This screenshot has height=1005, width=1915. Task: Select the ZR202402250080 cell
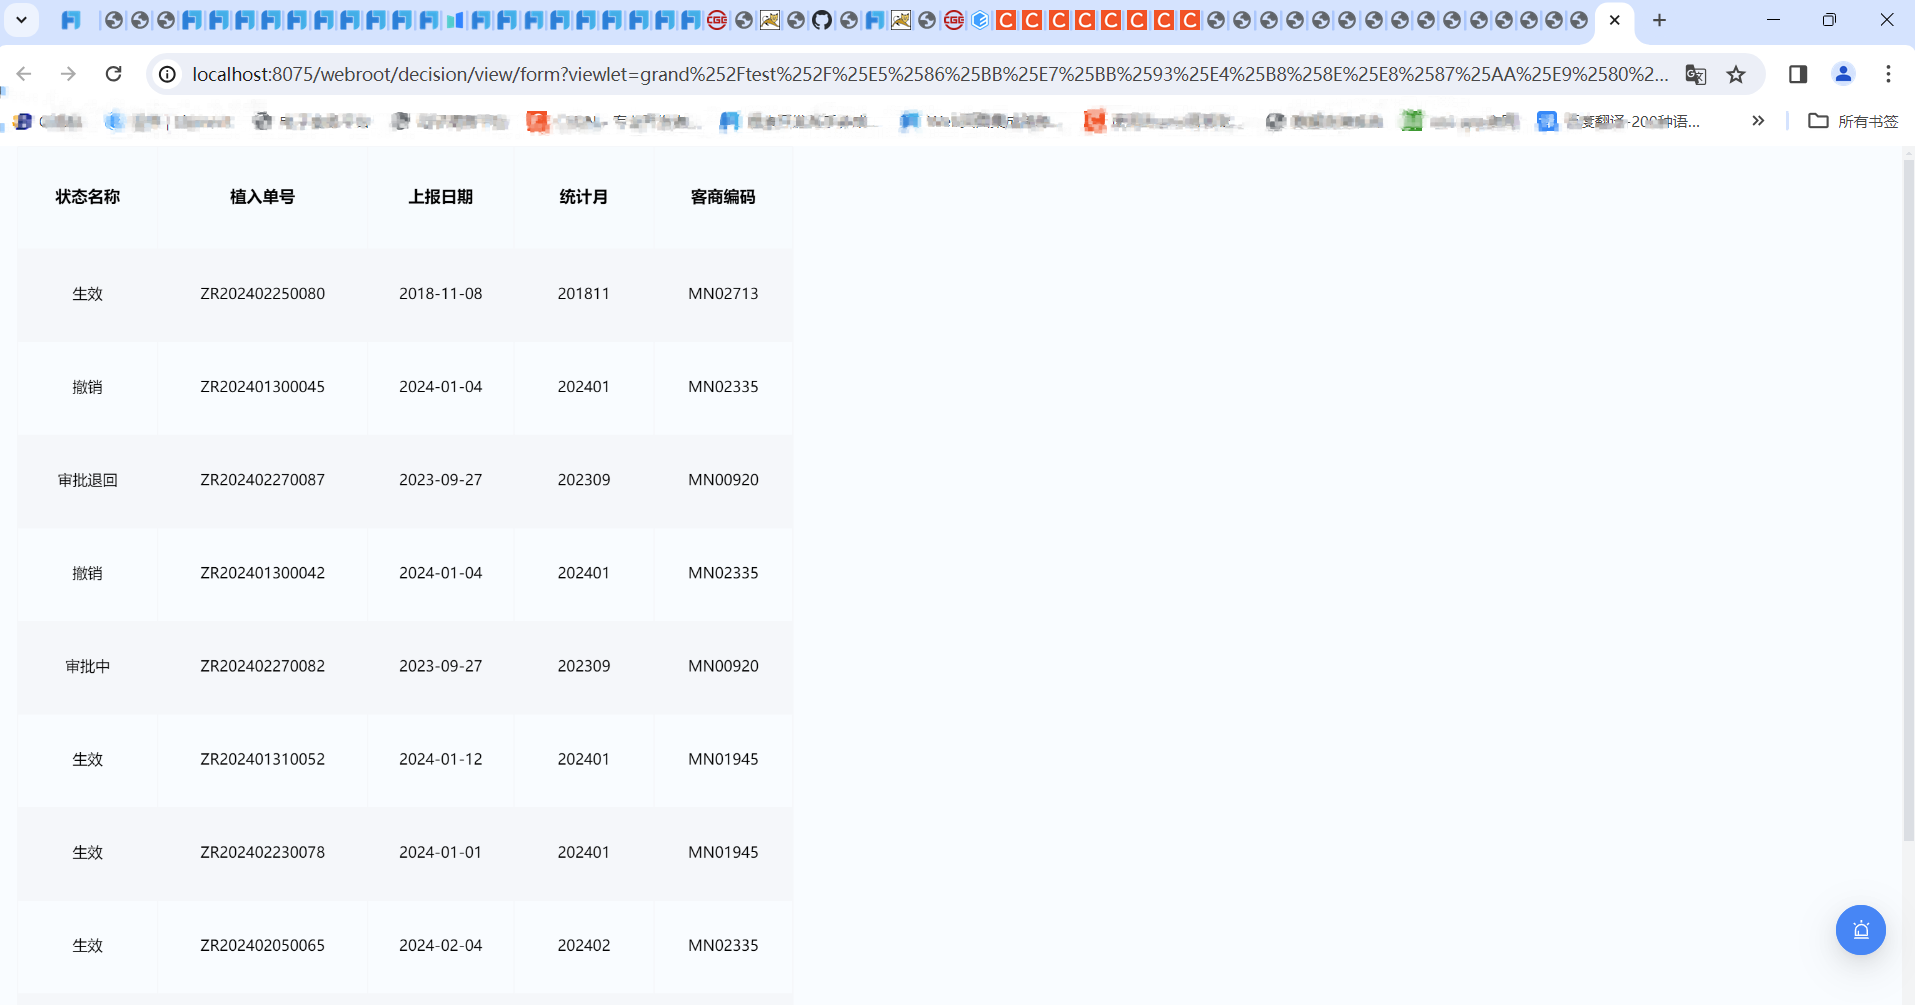pyautogui.click(x=262, y=294)
